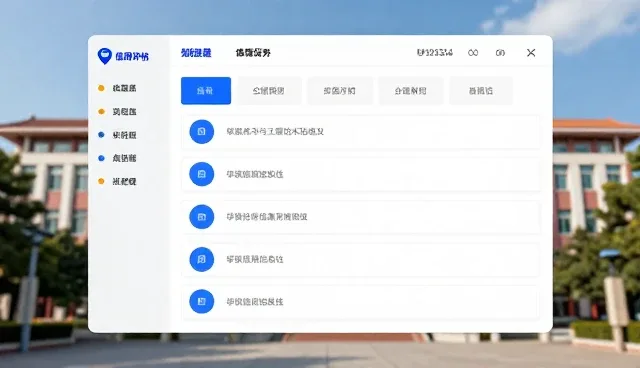This screenshot has width=640, height=368.
Task: Open the second list row's title text
Action: tap(255, 174)
